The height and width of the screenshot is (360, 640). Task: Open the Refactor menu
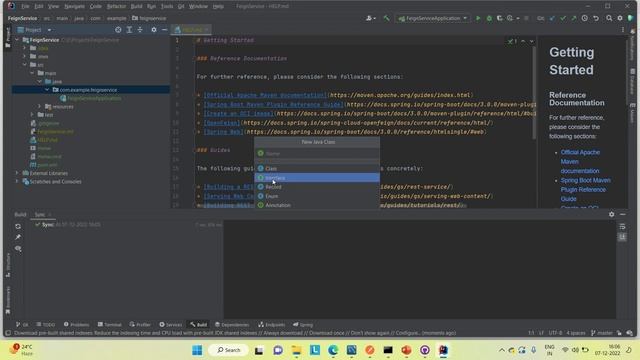pos(116,7)
